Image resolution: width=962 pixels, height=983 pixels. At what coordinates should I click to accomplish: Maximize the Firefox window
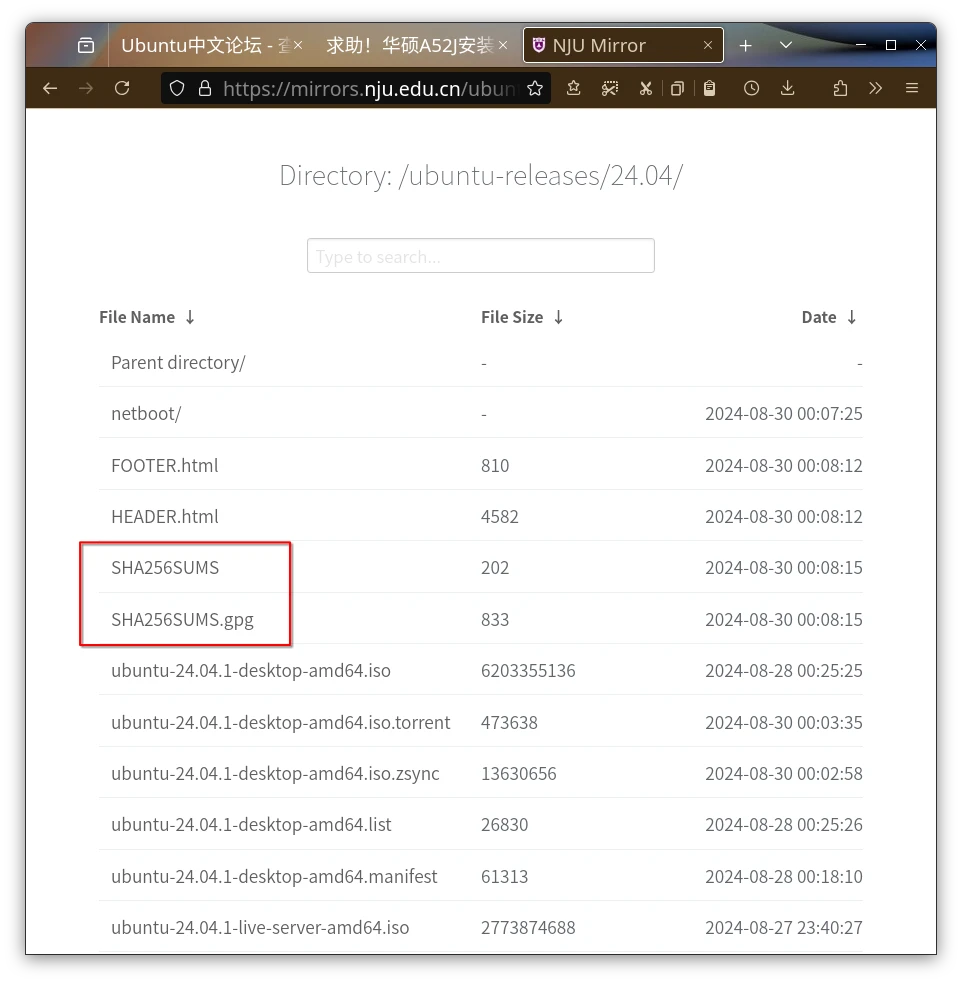pyautogui.click(x=891, y=45)
